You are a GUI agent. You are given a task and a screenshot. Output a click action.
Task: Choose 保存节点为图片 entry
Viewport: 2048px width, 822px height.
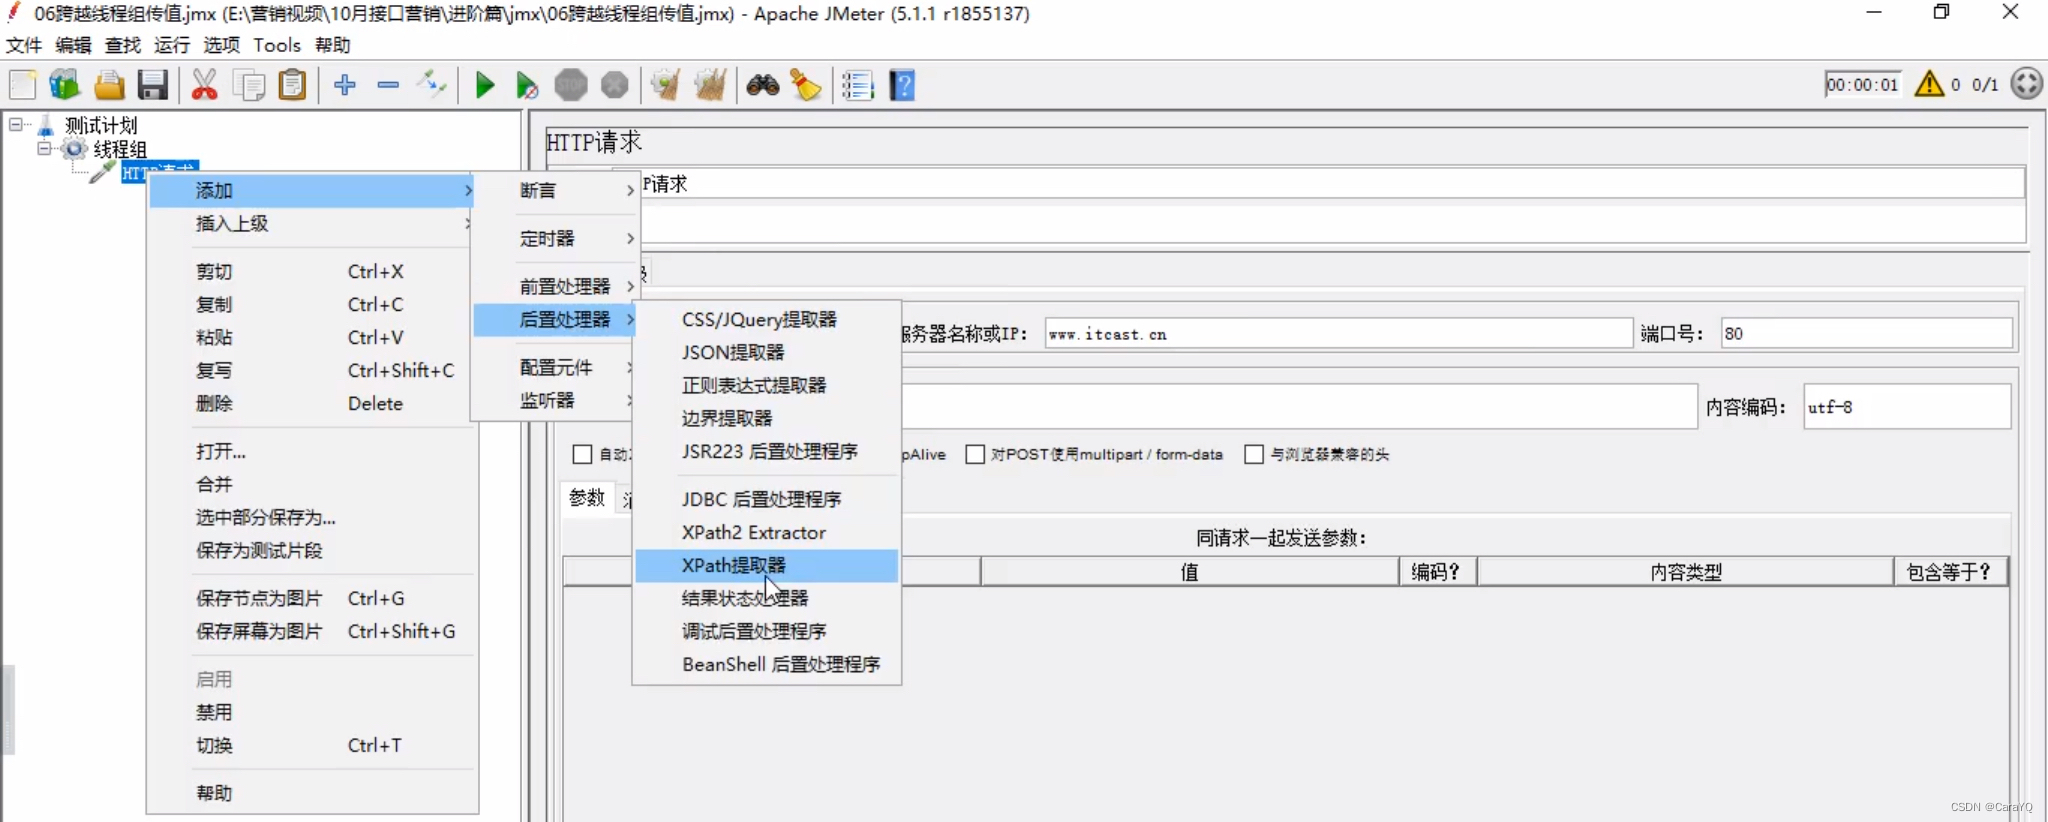(x=311, y=598)
